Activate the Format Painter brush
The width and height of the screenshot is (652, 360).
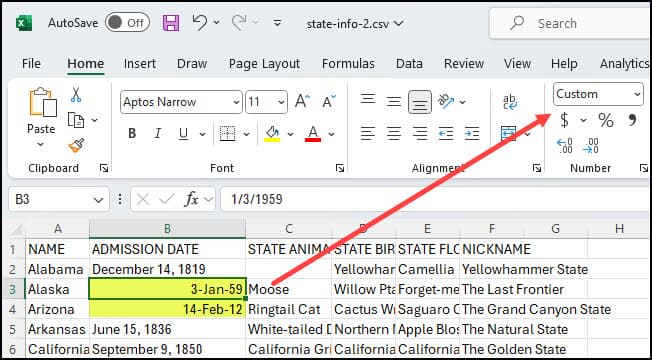tap(76, 145)
